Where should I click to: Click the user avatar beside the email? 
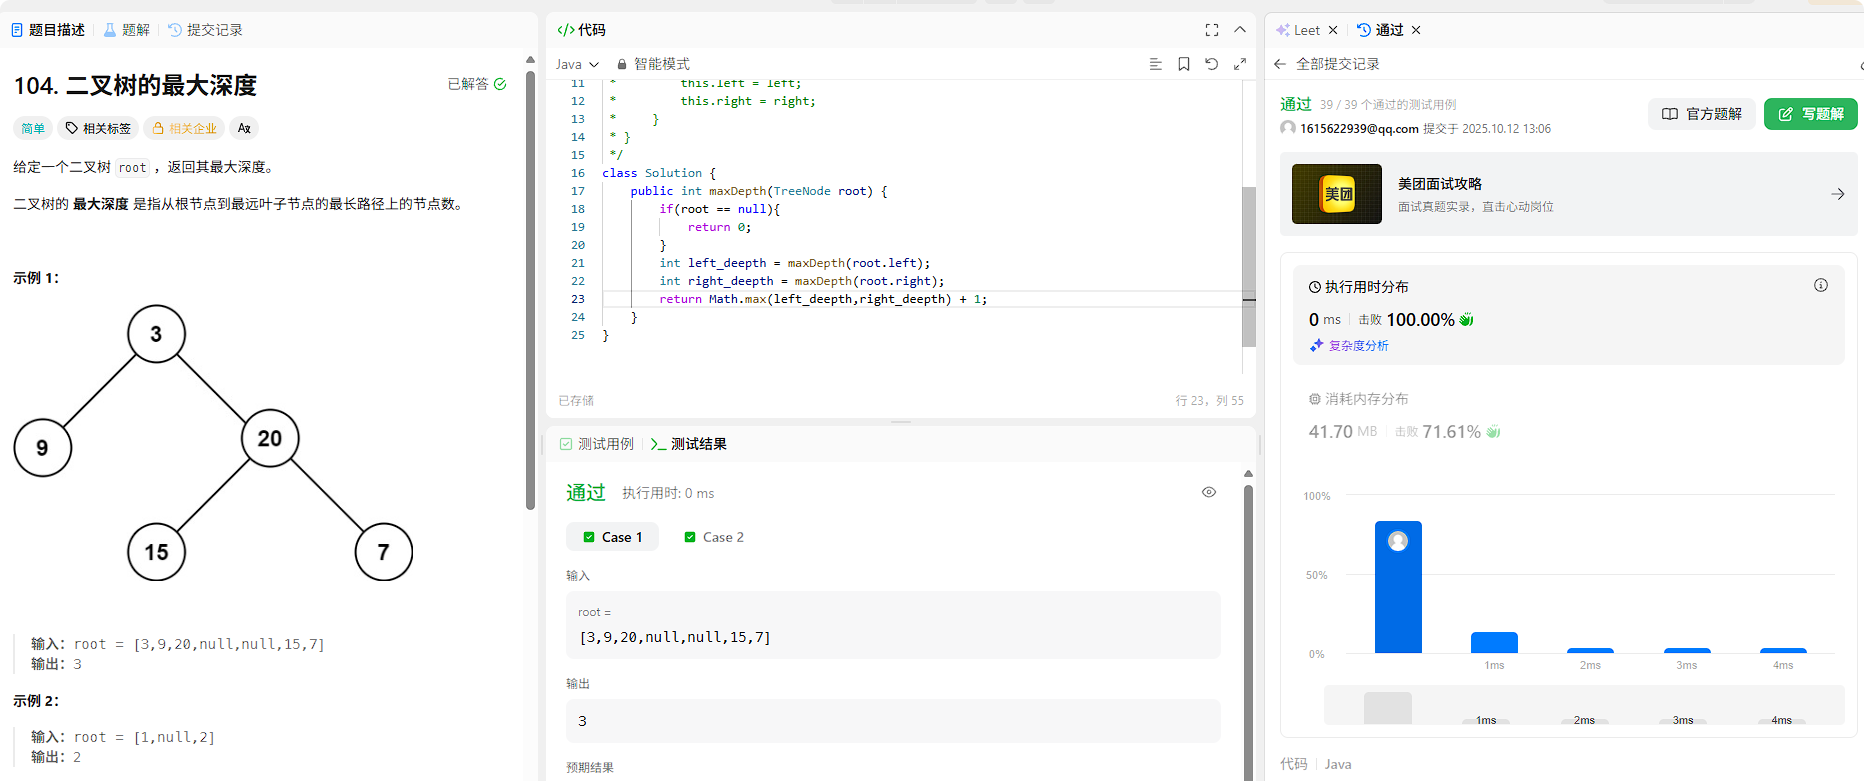click(x=1288, y=128)
